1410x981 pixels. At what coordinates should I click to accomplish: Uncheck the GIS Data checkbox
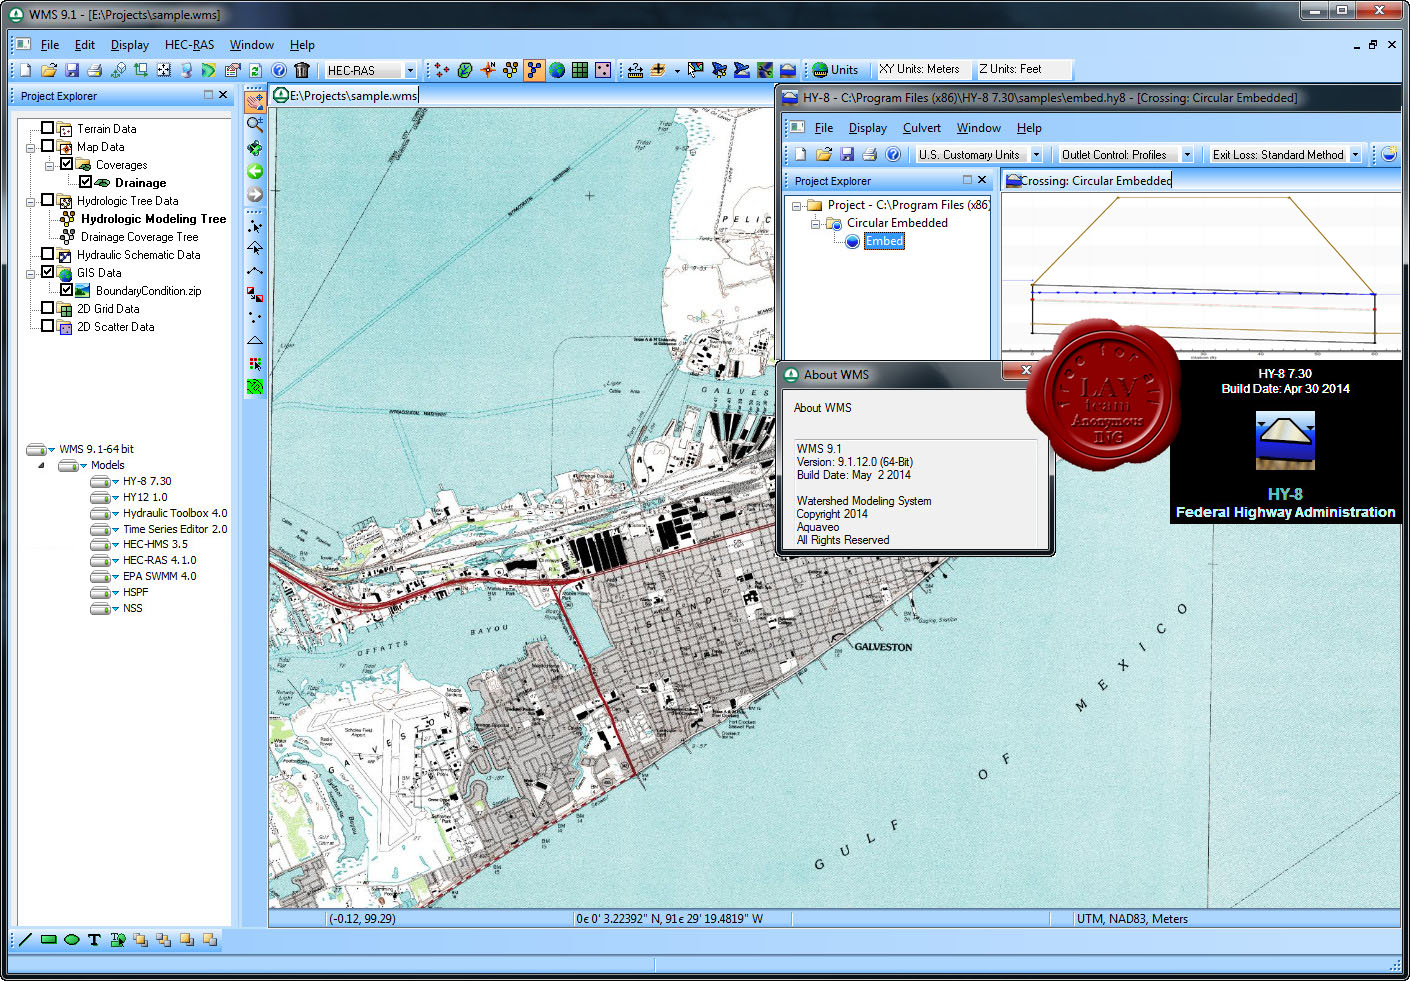(47, 272)
